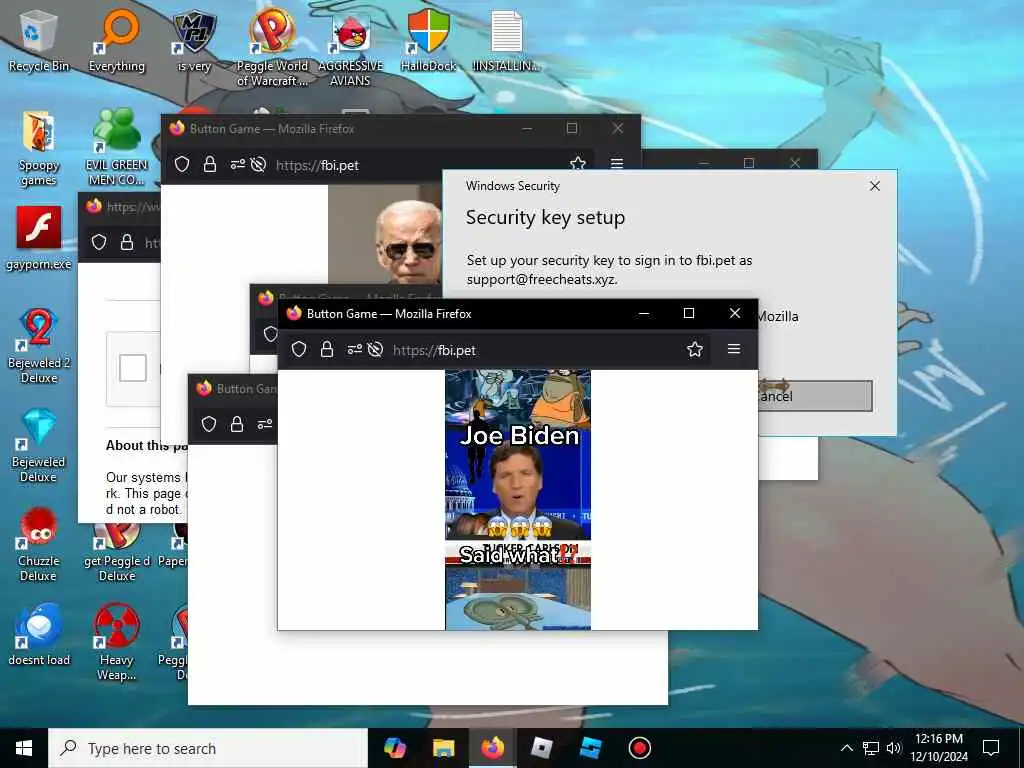The height and width of the screenshot is (768, 1024).
Task: Open hamburger menu in front Firefox window
Action: [x=734, y=349]
